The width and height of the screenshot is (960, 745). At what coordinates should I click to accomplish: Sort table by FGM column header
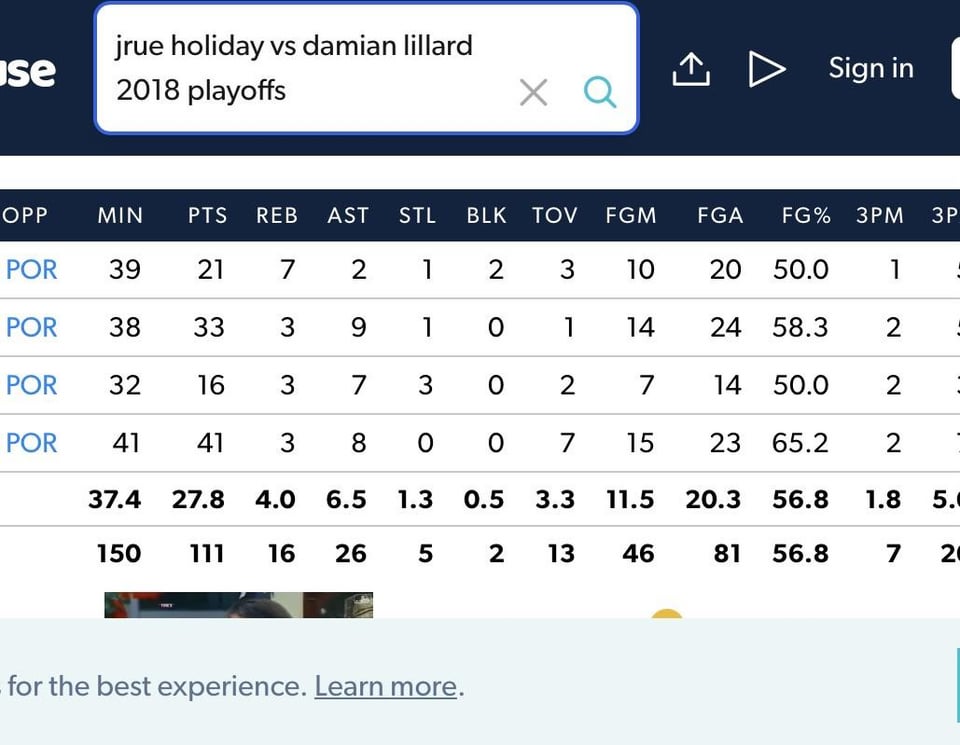(631, 215)
